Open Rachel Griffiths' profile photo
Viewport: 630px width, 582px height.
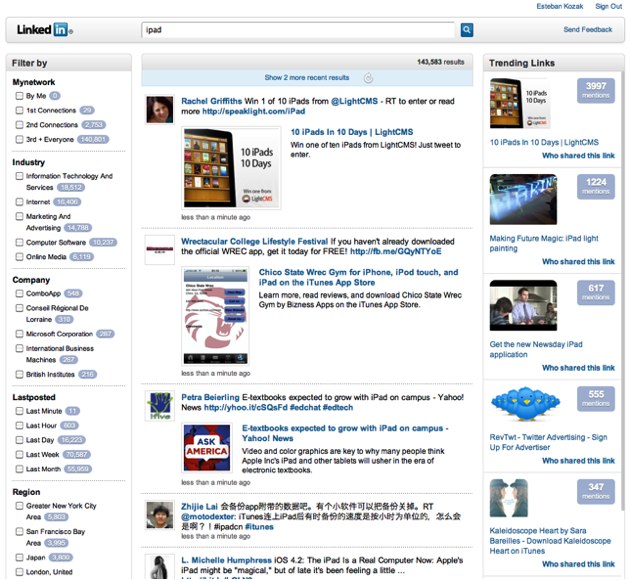(x=160, y=109)
